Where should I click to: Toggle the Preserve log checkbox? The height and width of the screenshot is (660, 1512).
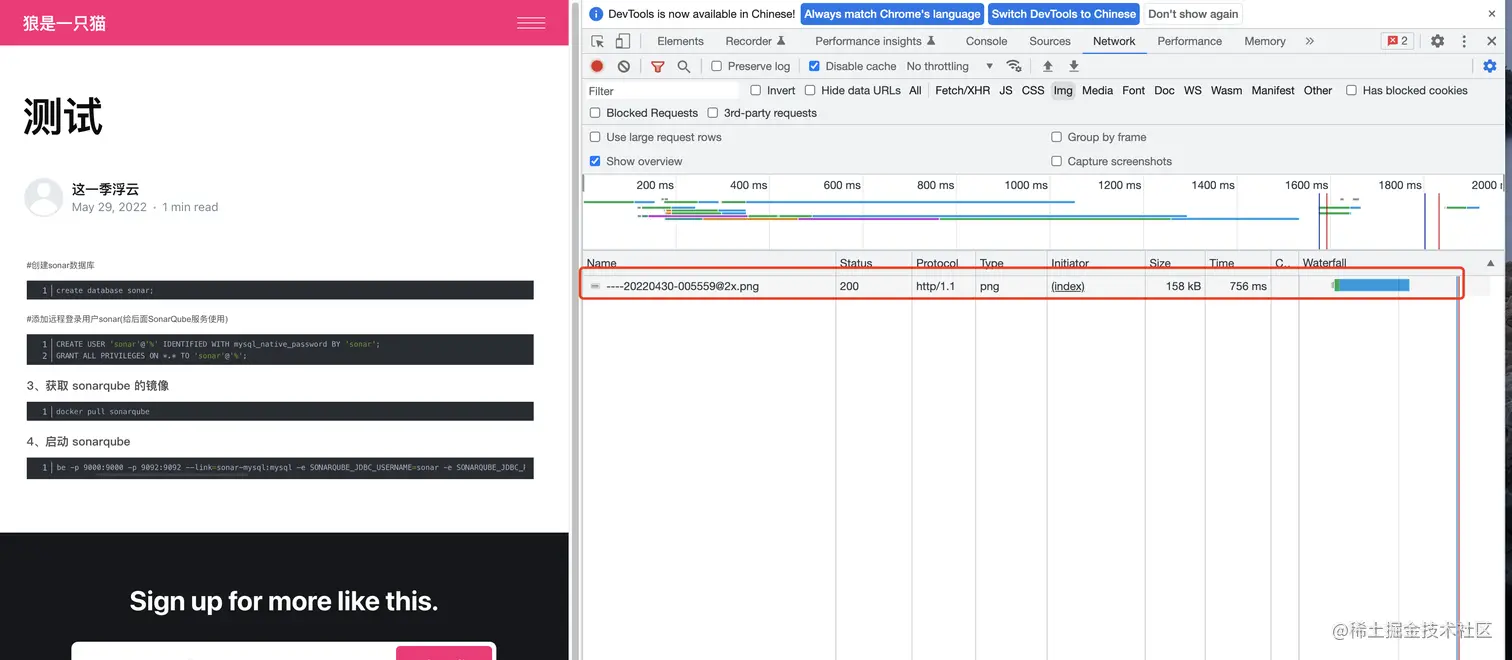[x=717, y=66]
